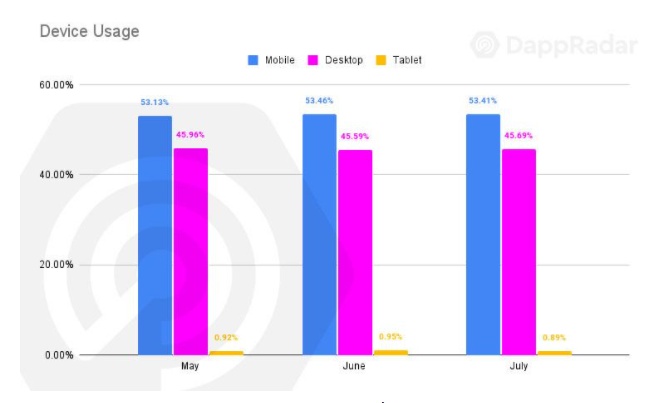Click the blue Mobile legend swatch

253,60
